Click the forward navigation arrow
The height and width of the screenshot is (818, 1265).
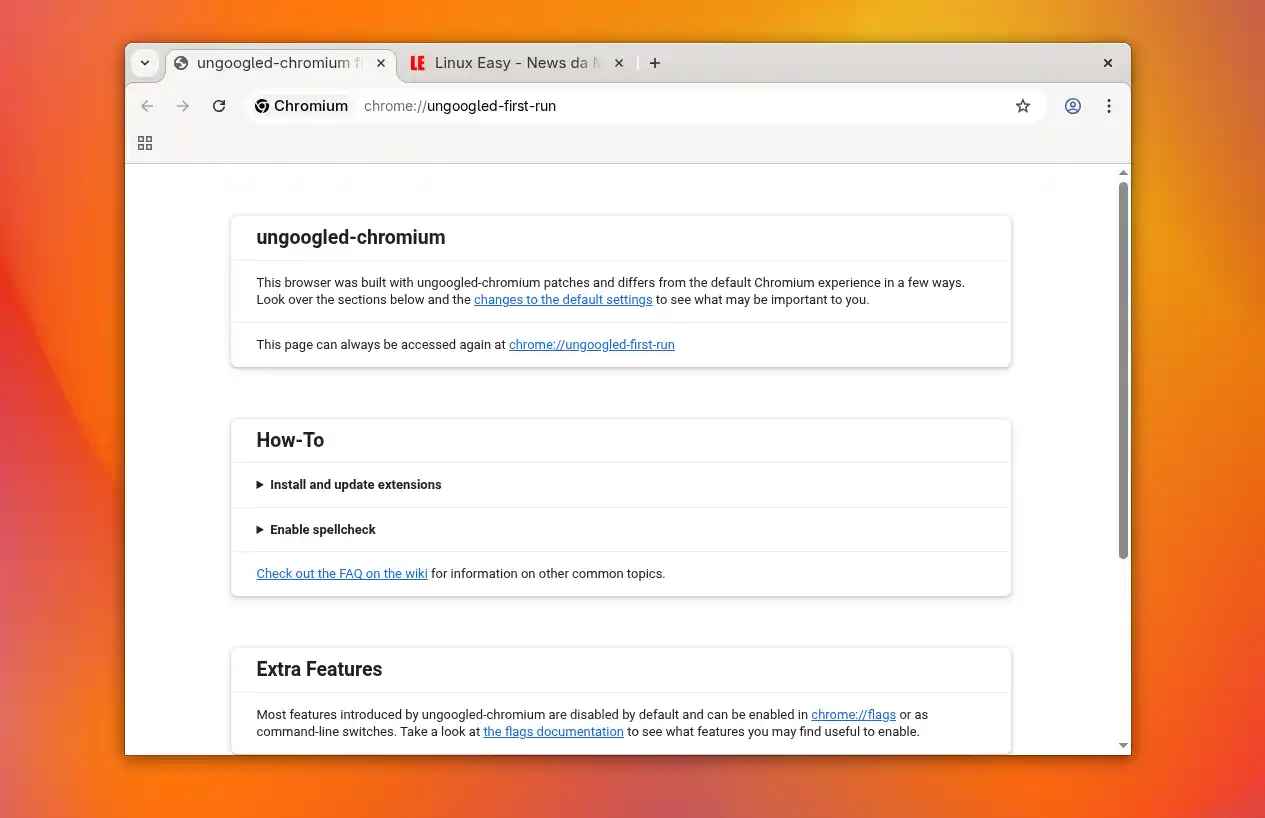183,106
